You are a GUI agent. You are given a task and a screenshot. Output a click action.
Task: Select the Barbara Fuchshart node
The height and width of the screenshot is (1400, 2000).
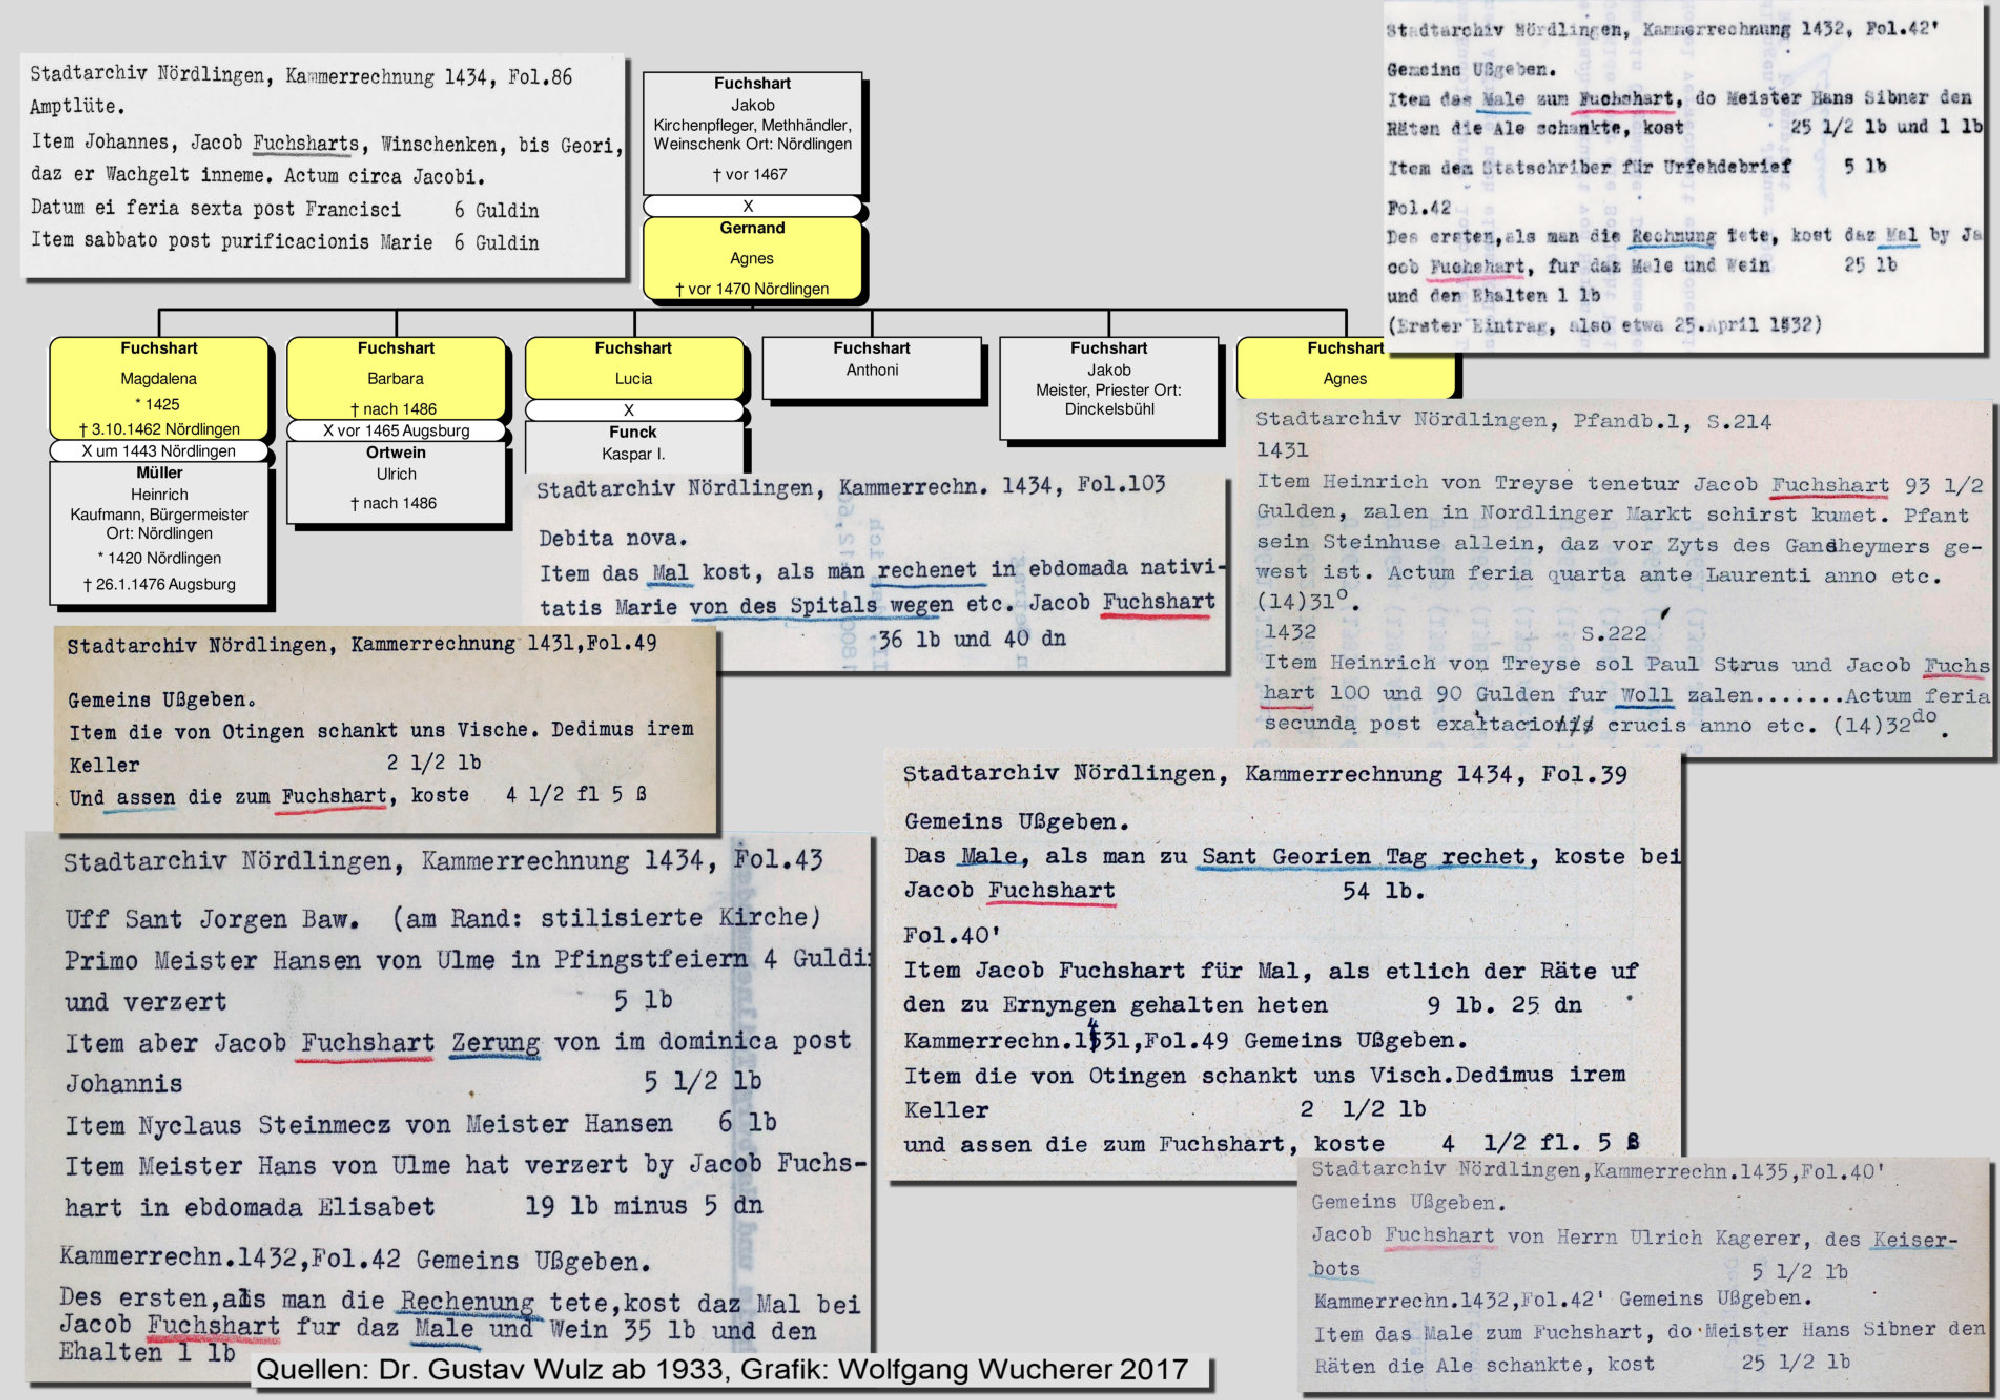point(396,377)
